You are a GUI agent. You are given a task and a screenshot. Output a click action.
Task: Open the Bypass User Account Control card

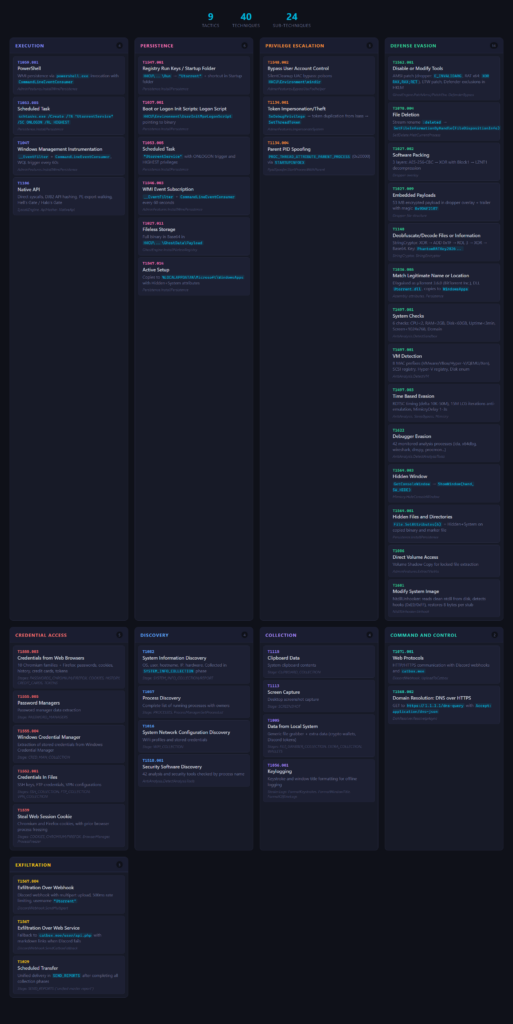(319, 75)
